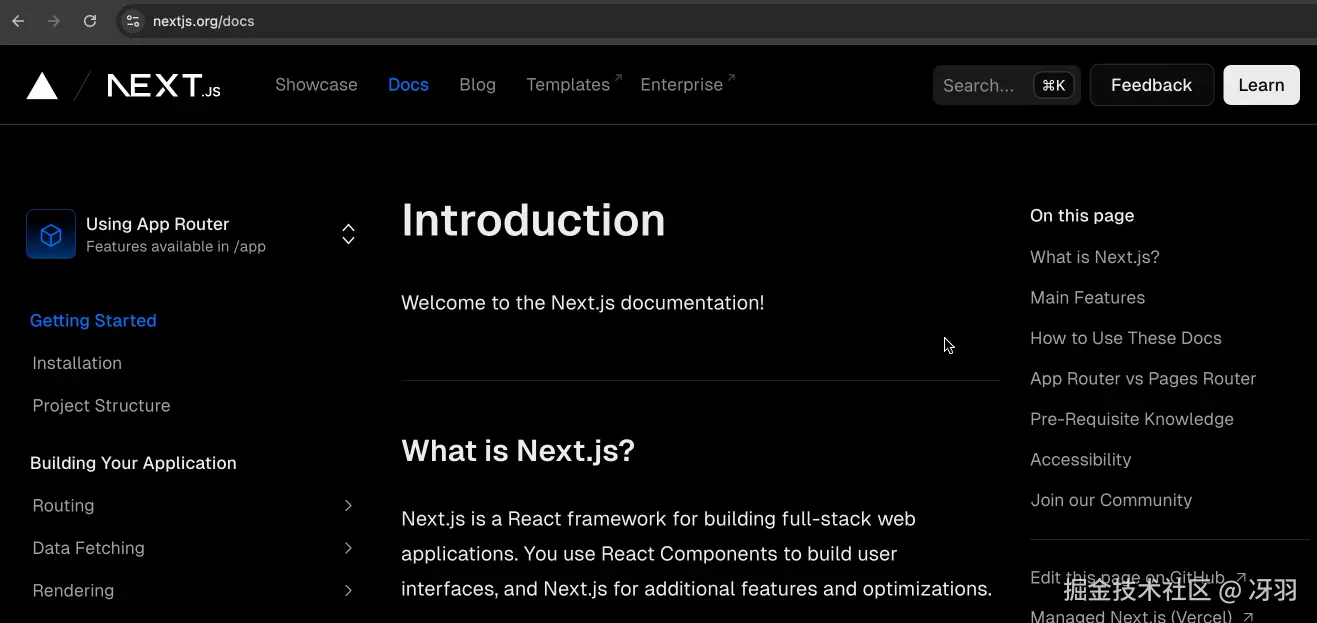Image resolution: width=1317 pixels, height=623 pixels.
Task: Click the ⌘K shortcut badge
Action: [1054, 85]
